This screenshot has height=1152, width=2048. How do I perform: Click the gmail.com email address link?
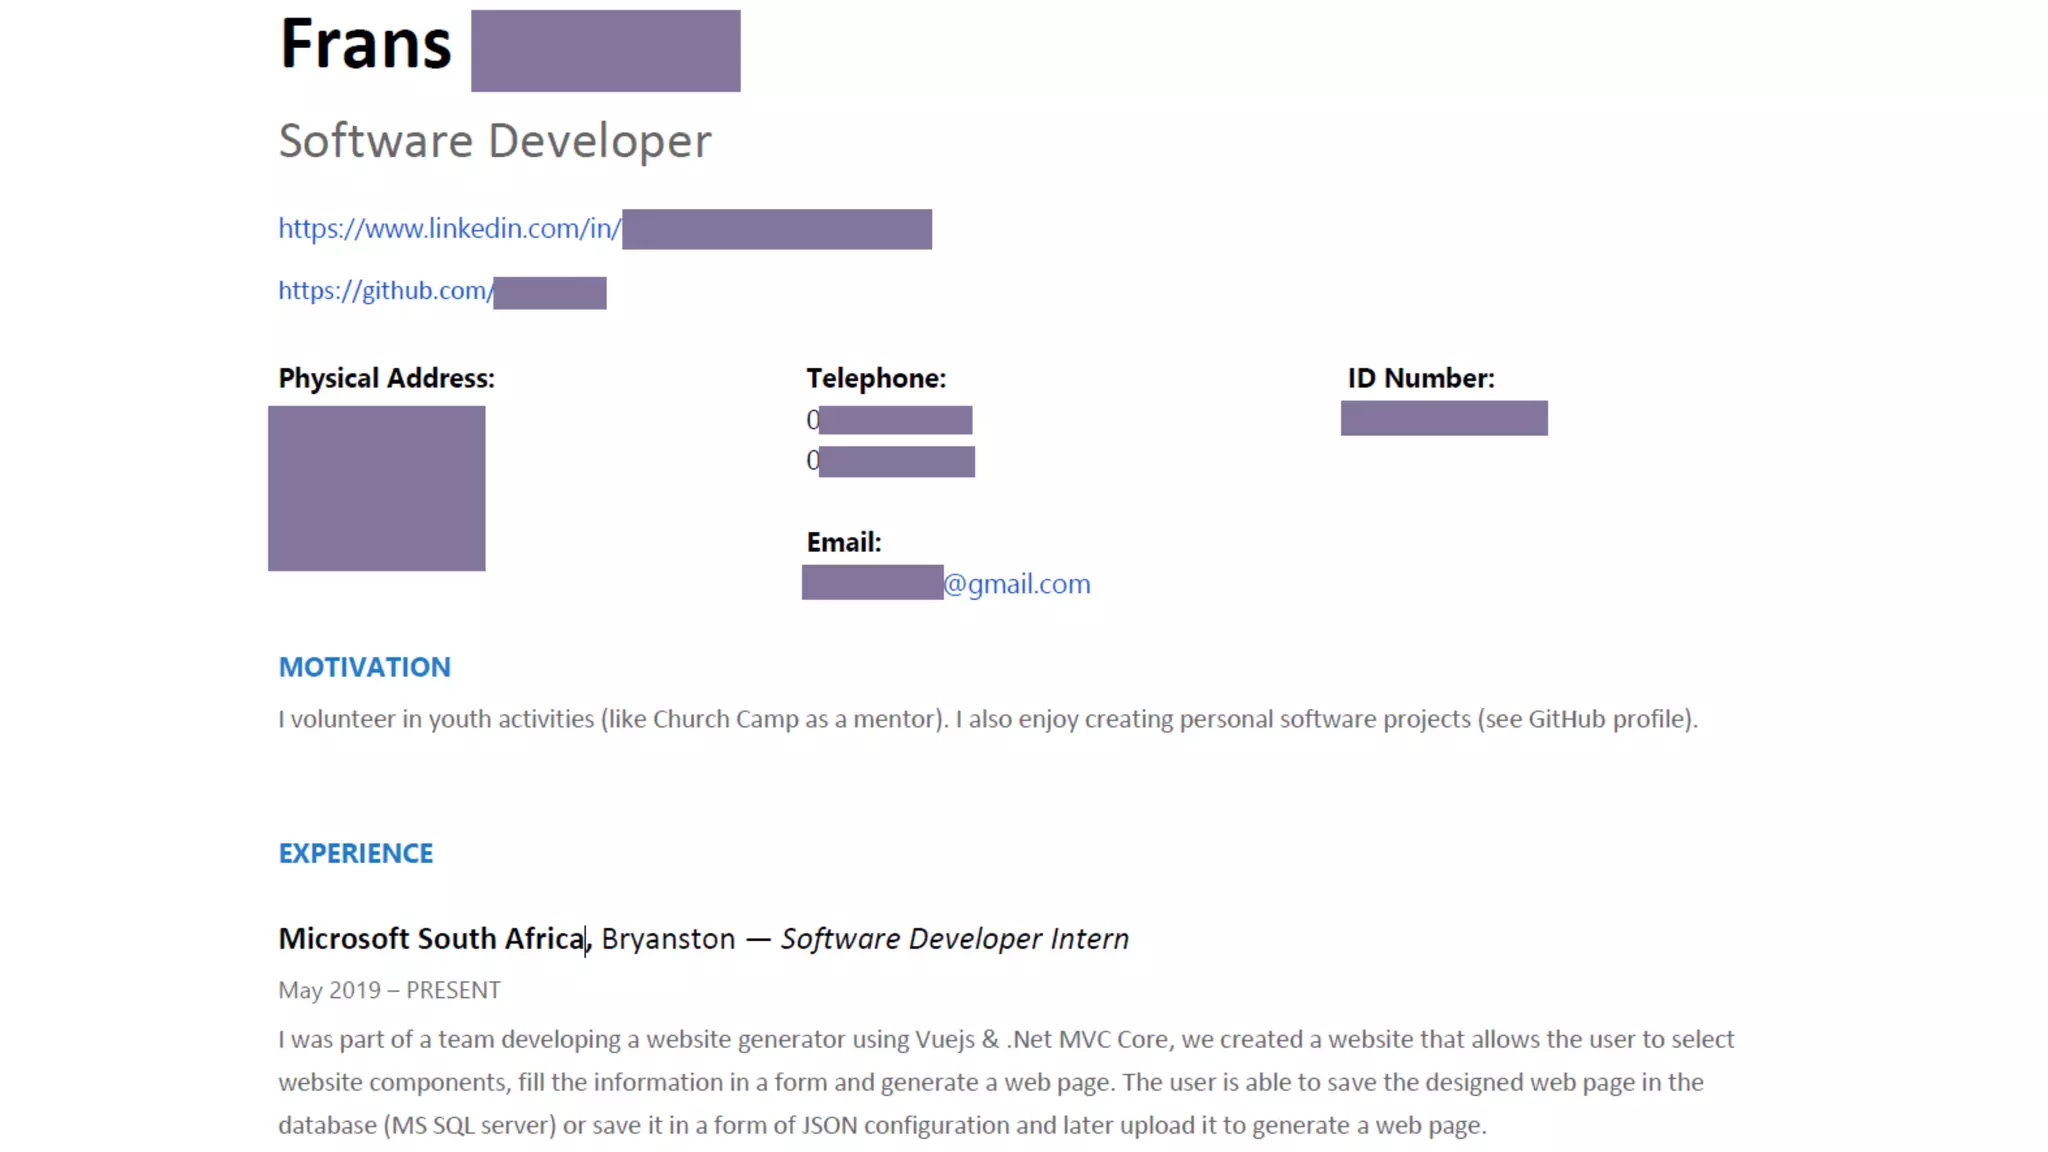point(1017,584)
